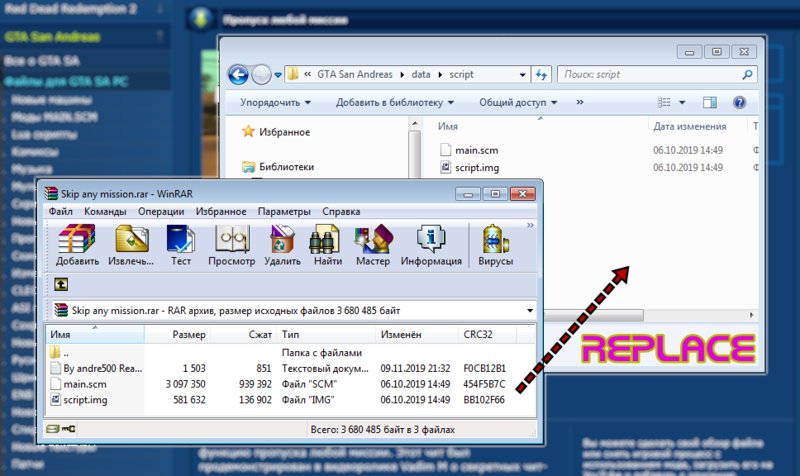Click the Explorer sidebar scroll up arrow
Screen dimensions: 800x476
click(x=415, y=123)
